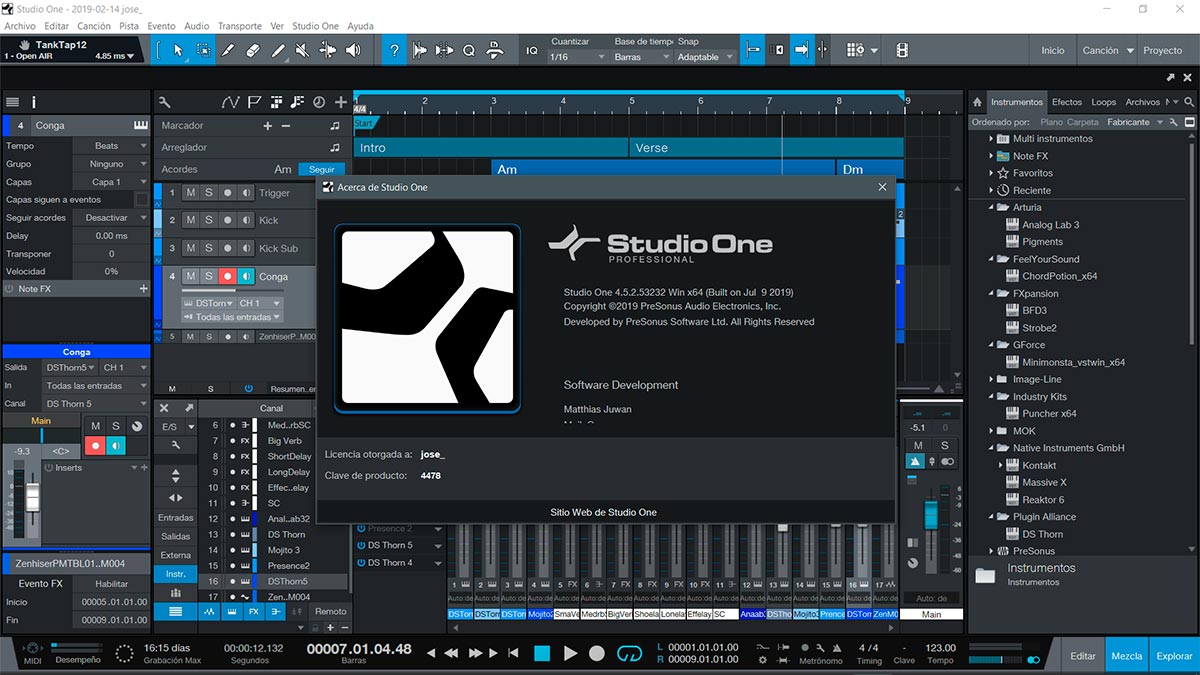The width and height of the screenshot is (1200, 675).
Task: Click the Editar view button
Action: (x=1083, y=656)
